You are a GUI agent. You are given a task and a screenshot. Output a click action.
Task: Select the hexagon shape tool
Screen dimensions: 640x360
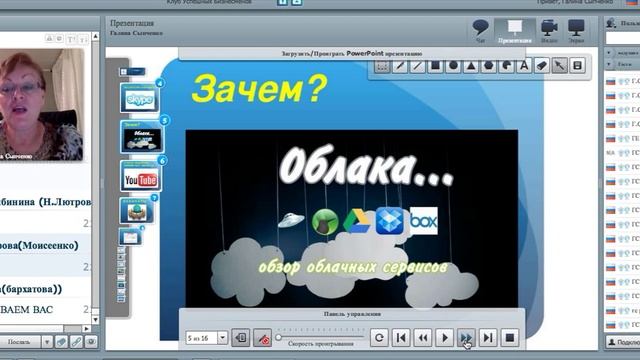click(489, 66)
